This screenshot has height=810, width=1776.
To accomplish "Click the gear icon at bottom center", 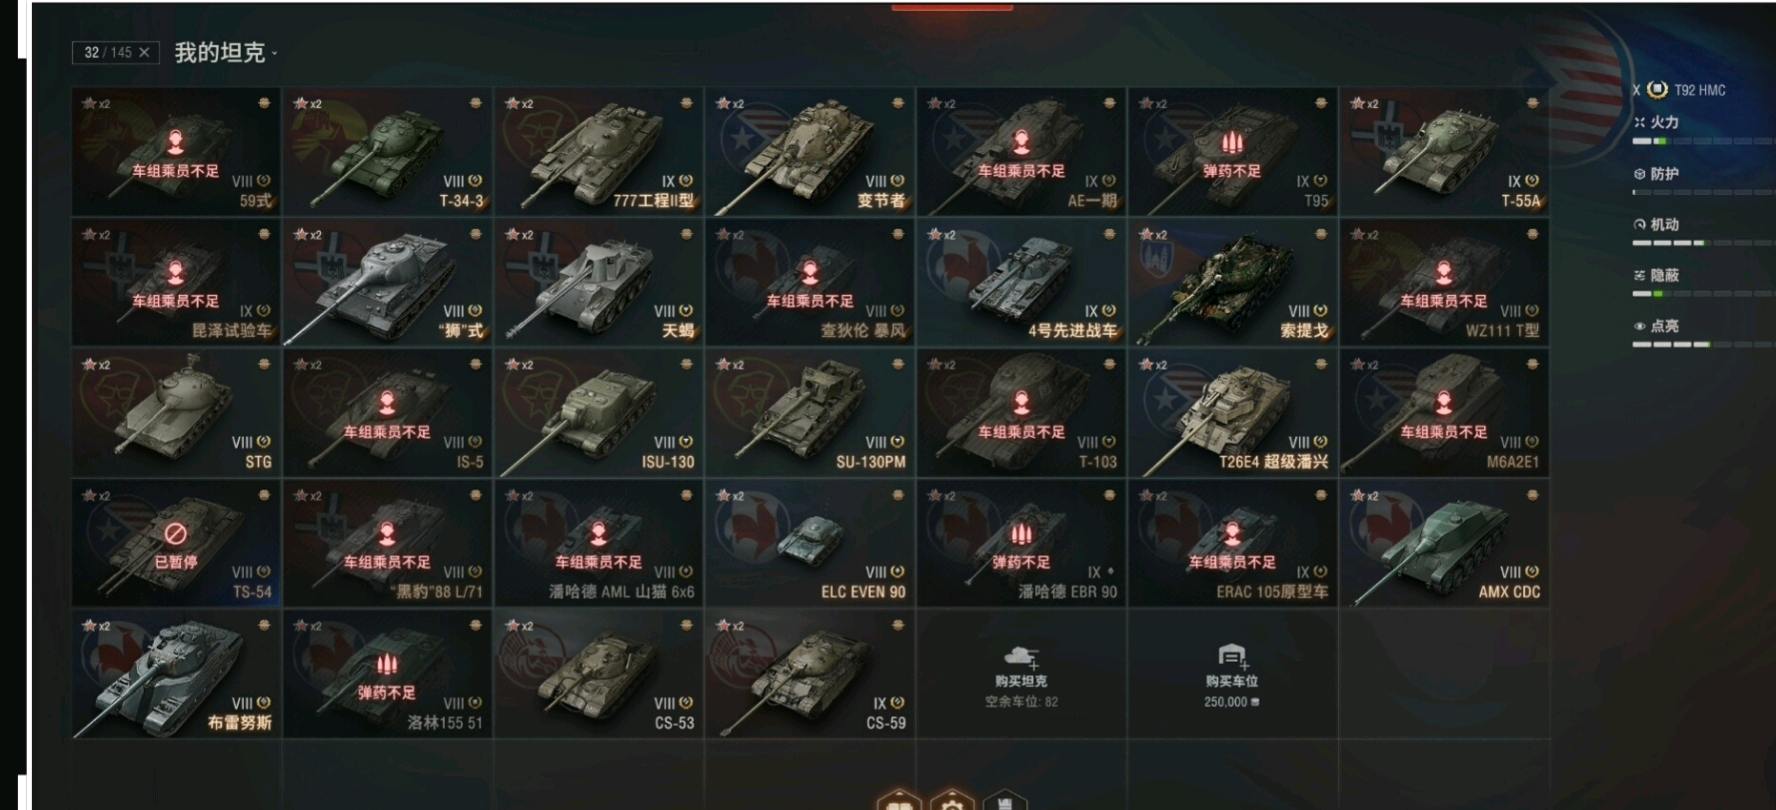I will pyautogui.click(x=952, y=801).
